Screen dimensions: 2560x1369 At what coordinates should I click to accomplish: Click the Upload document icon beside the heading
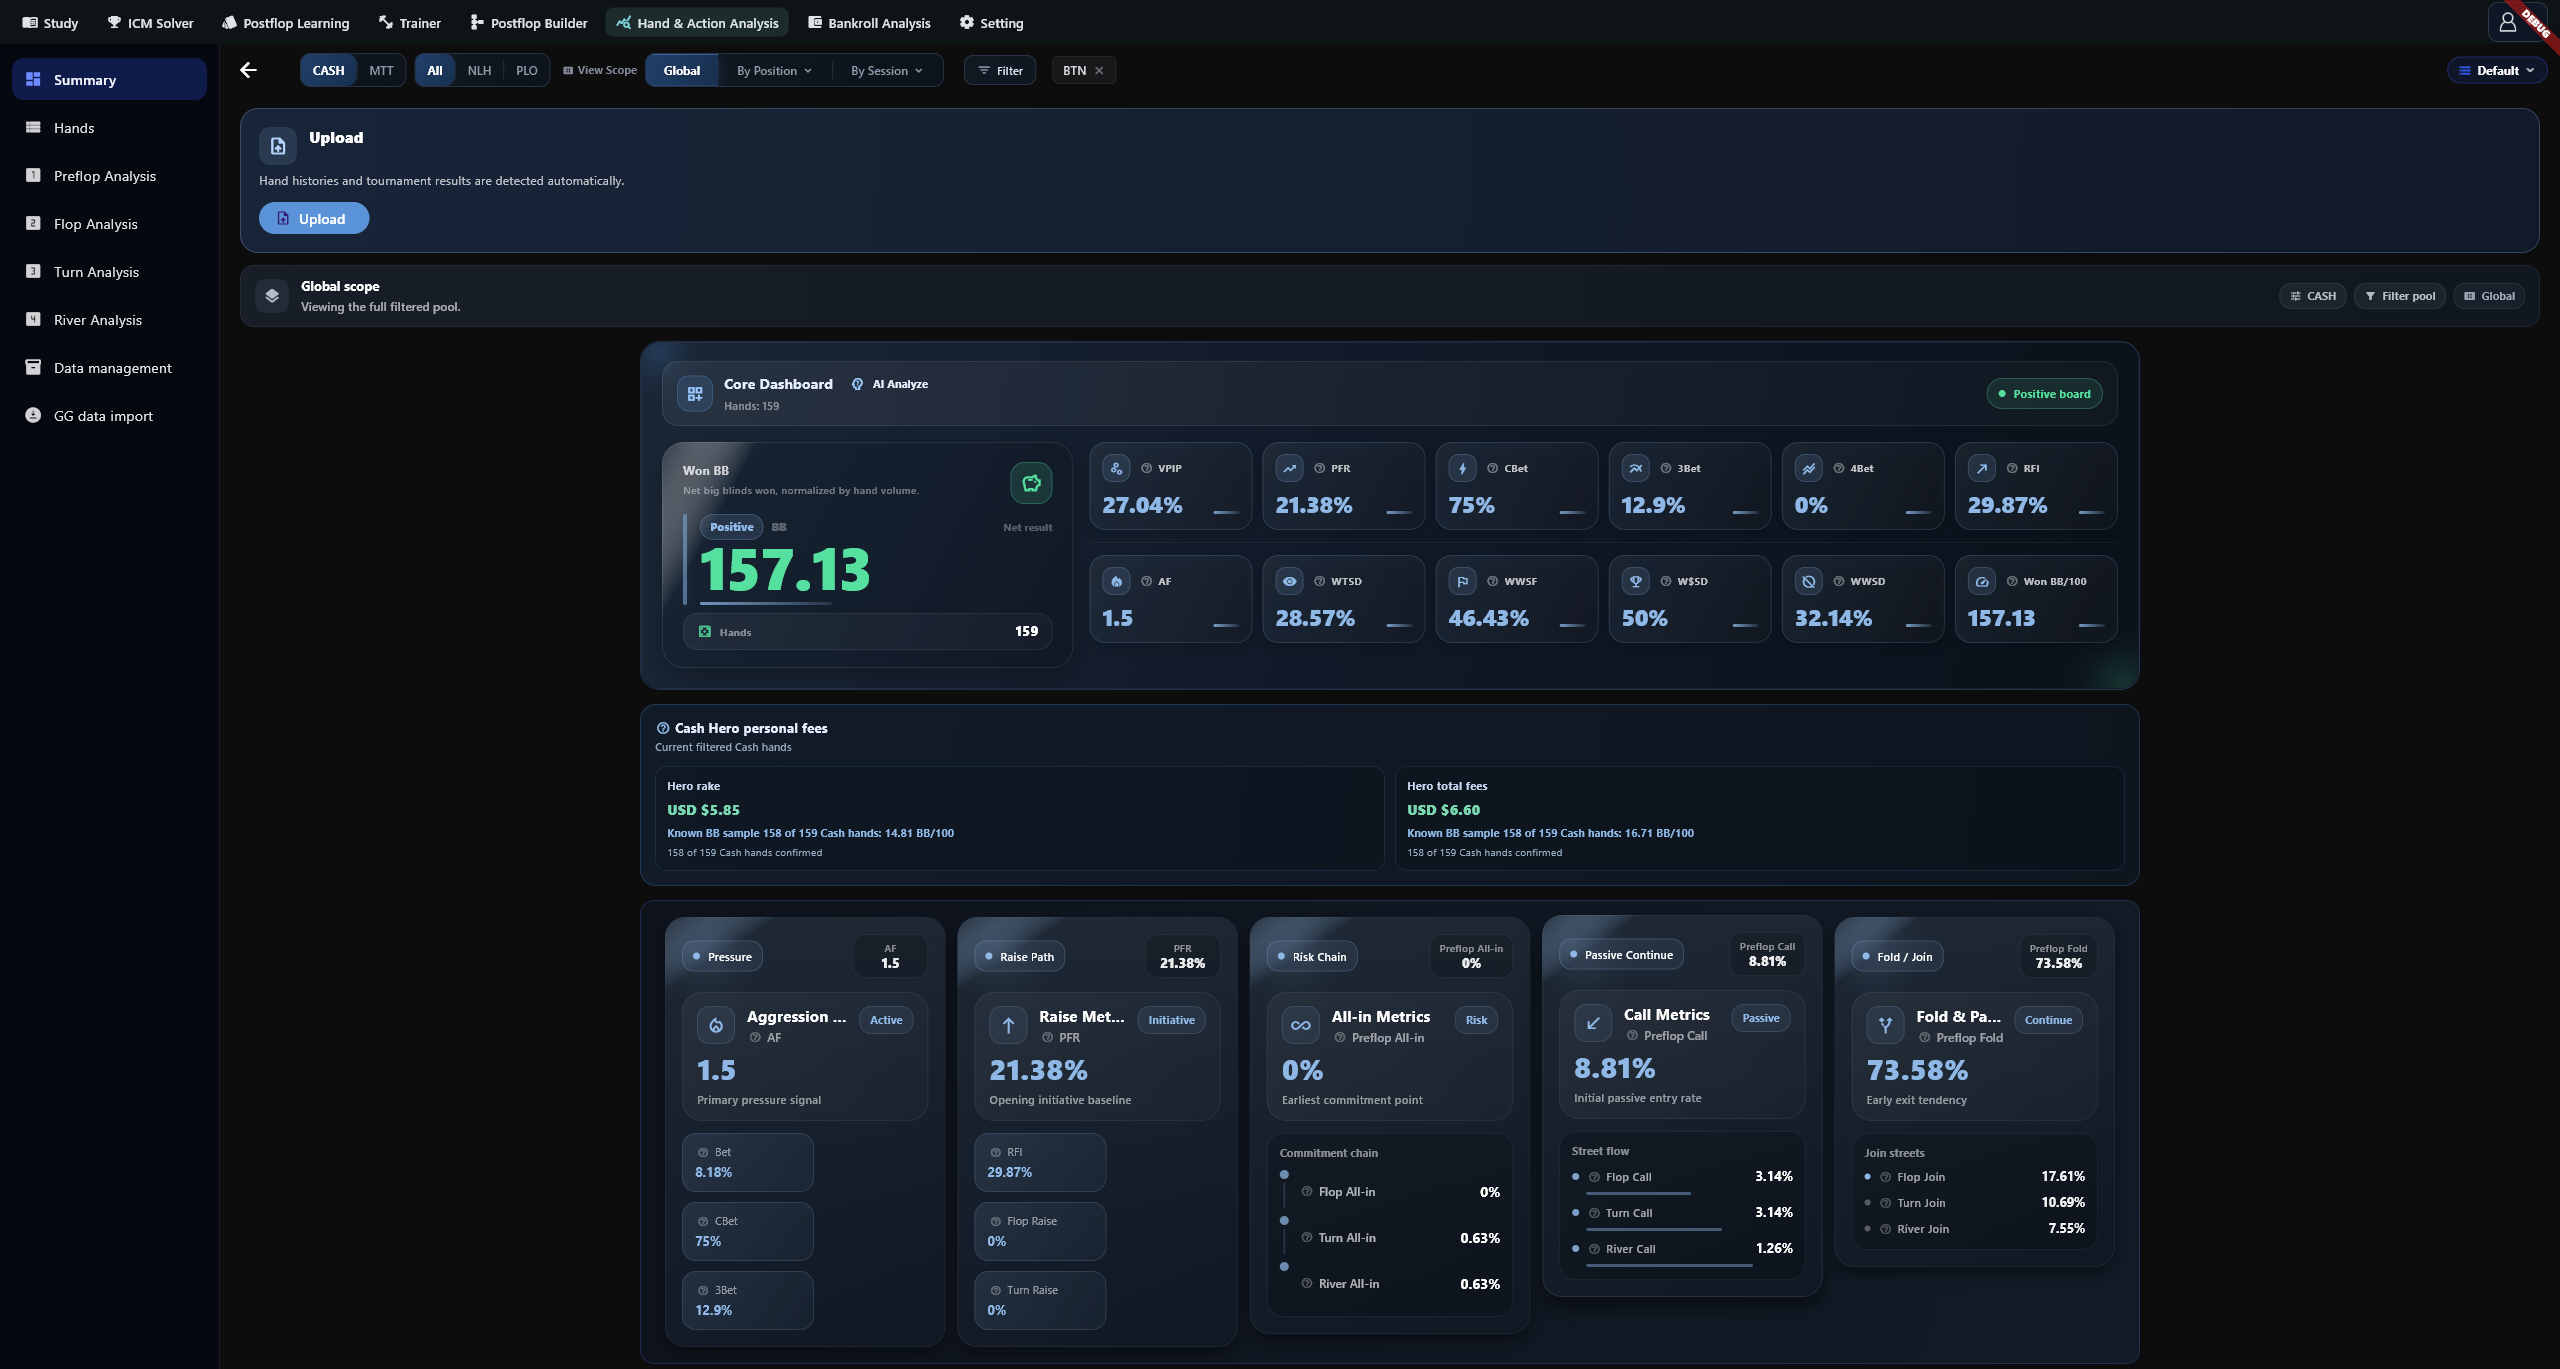coord(278,146)
